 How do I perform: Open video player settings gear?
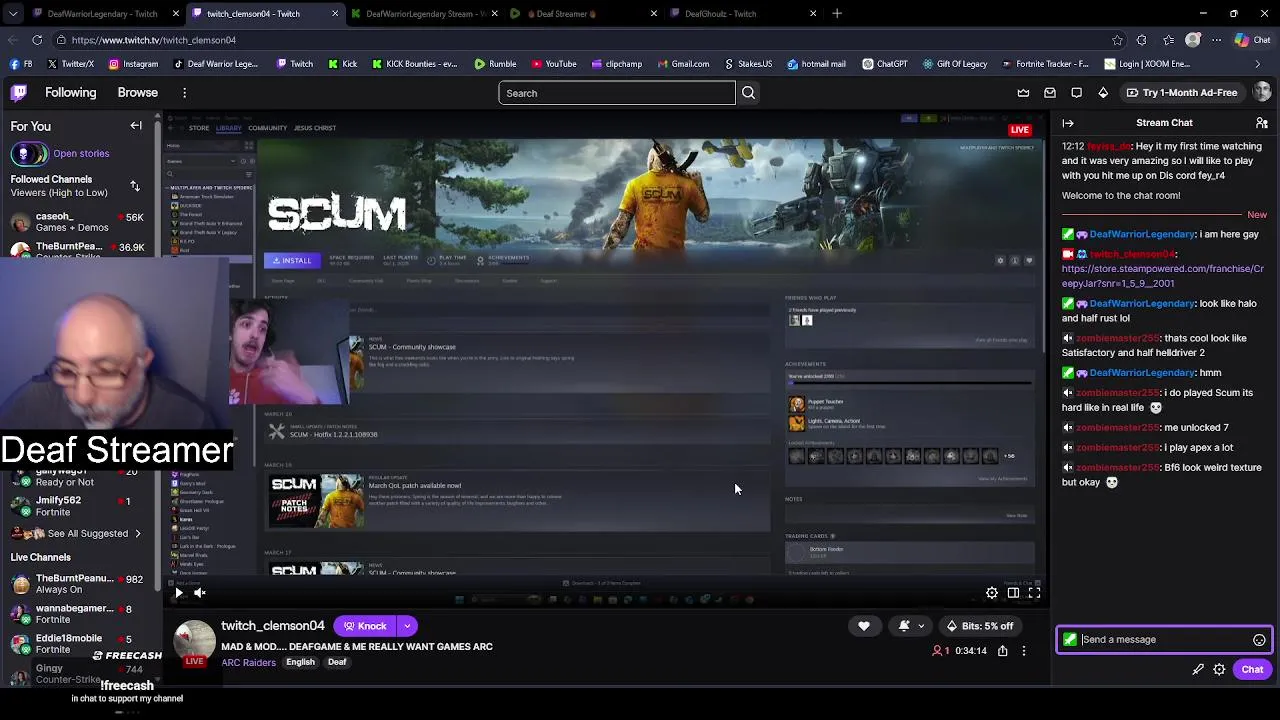coord(992,593)
